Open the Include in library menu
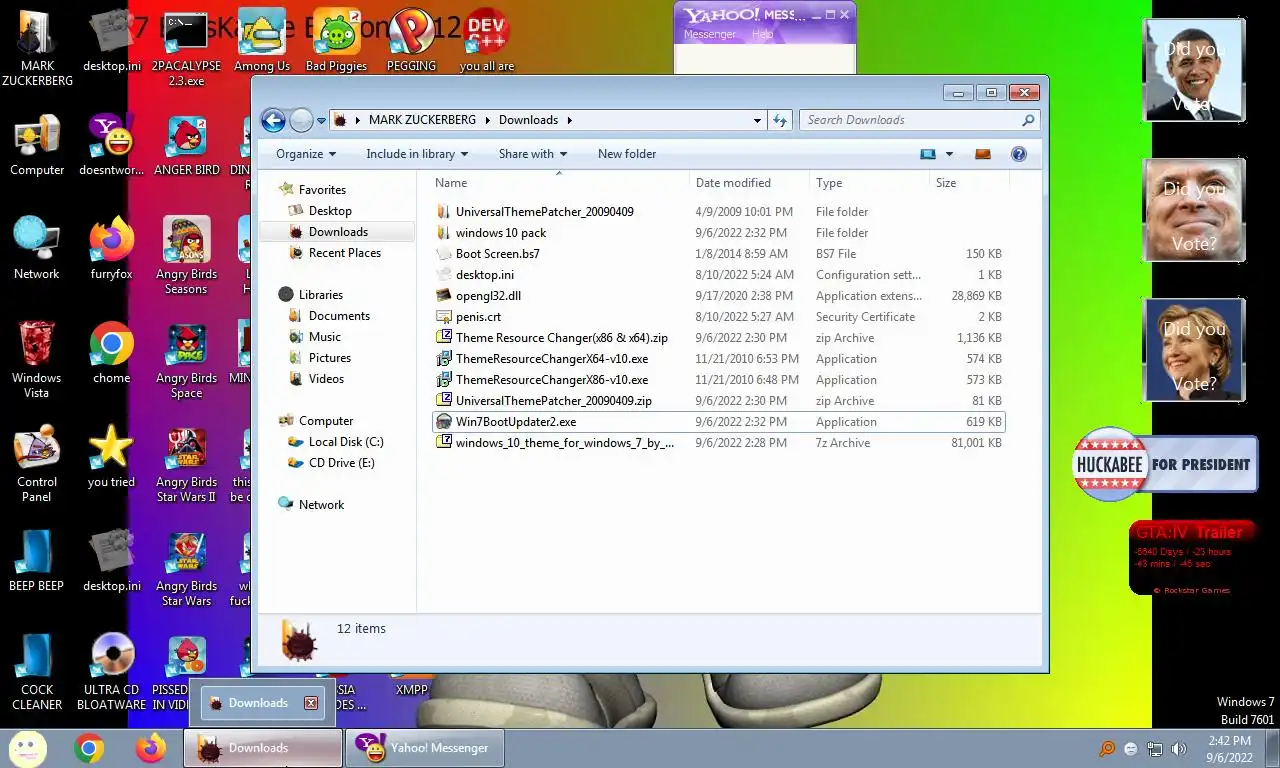The height and width of the screenshot is (768, 1280). coord(418,154)
